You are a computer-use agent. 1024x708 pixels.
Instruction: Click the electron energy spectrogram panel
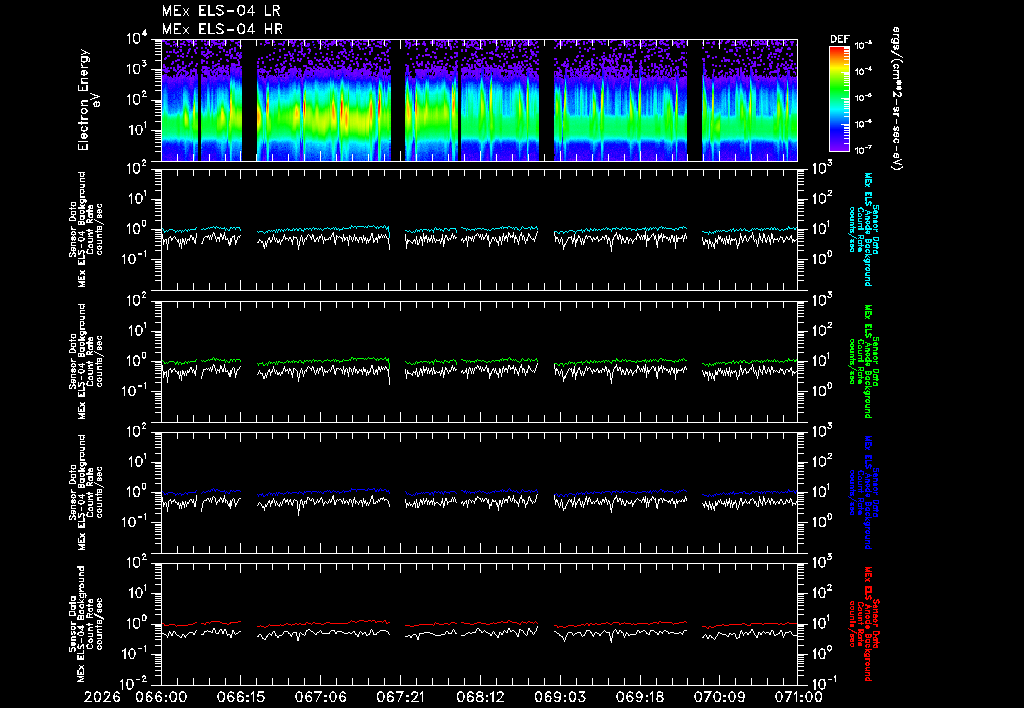(x=479, y=100)
